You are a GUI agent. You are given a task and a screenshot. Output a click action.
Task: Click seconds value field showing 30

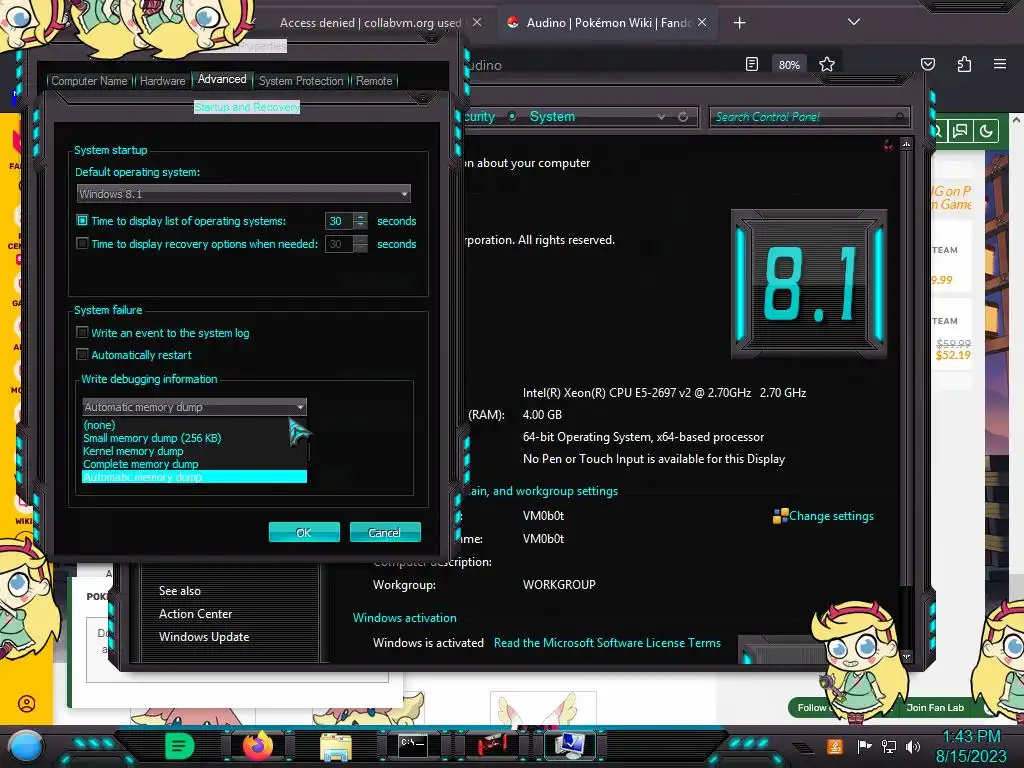click(339, 221)
